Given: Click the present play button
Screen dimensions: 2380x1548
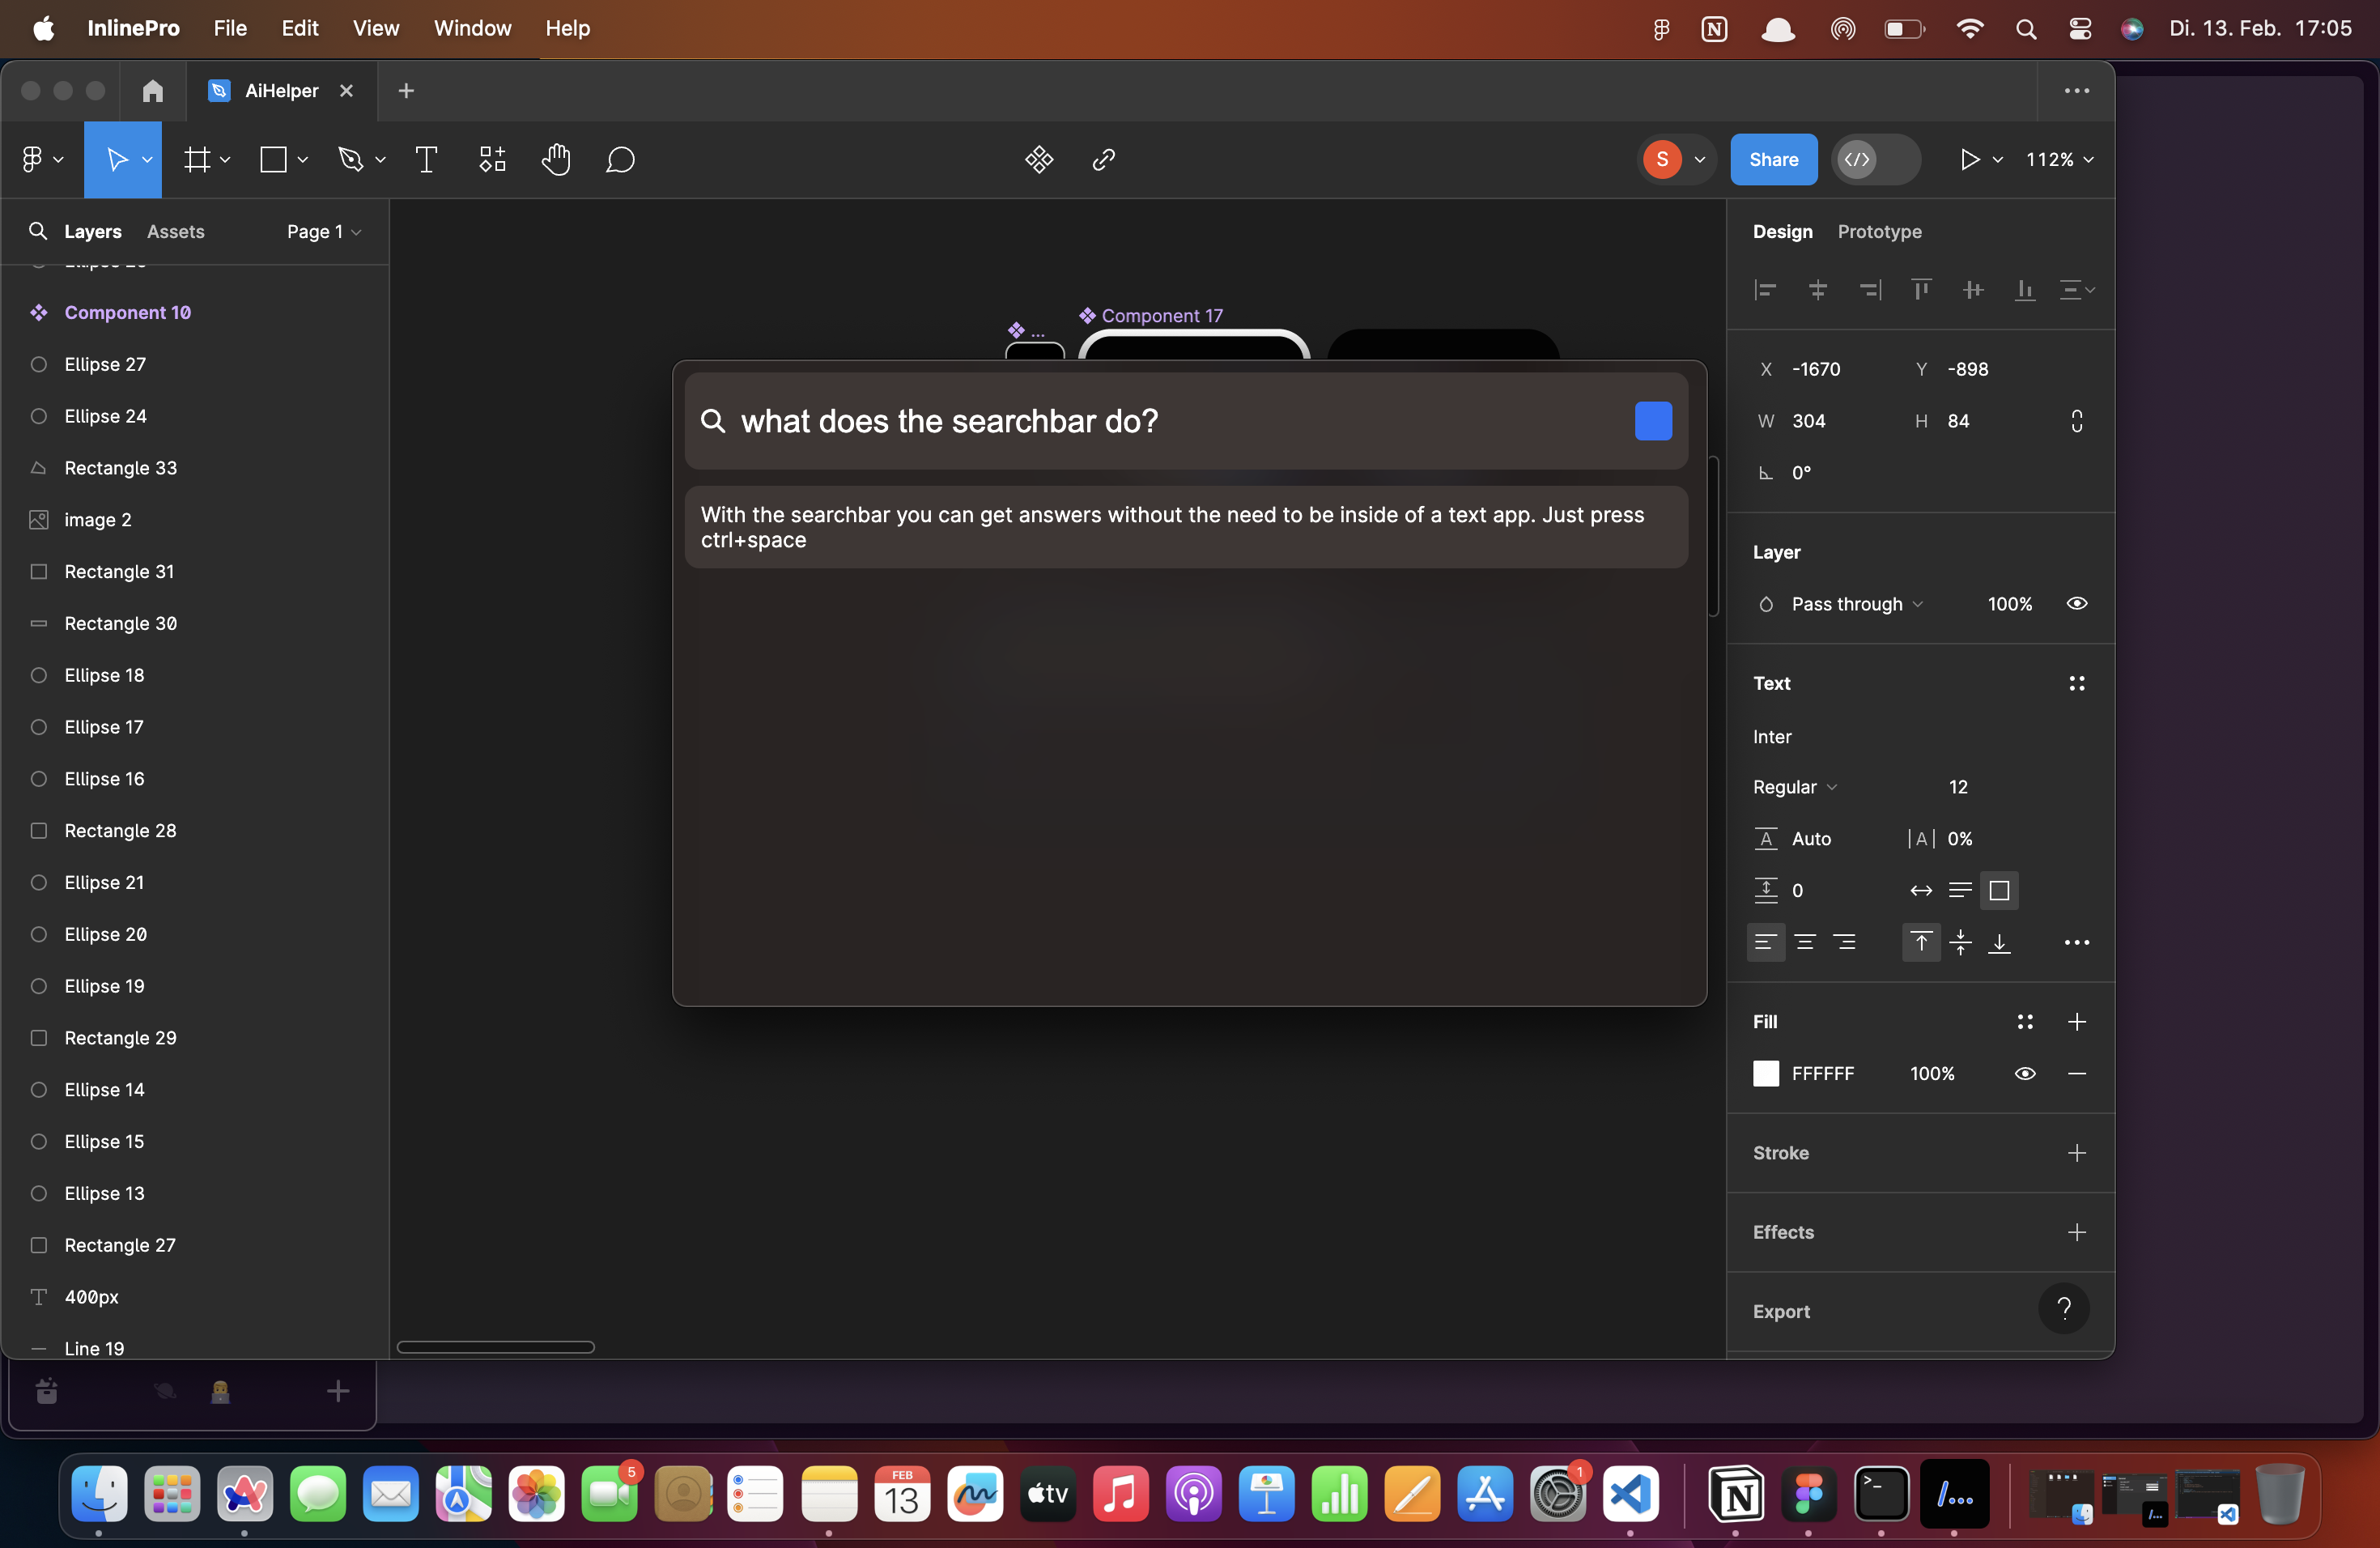Looking at the screenshot, I should [x=1968, y=160].
